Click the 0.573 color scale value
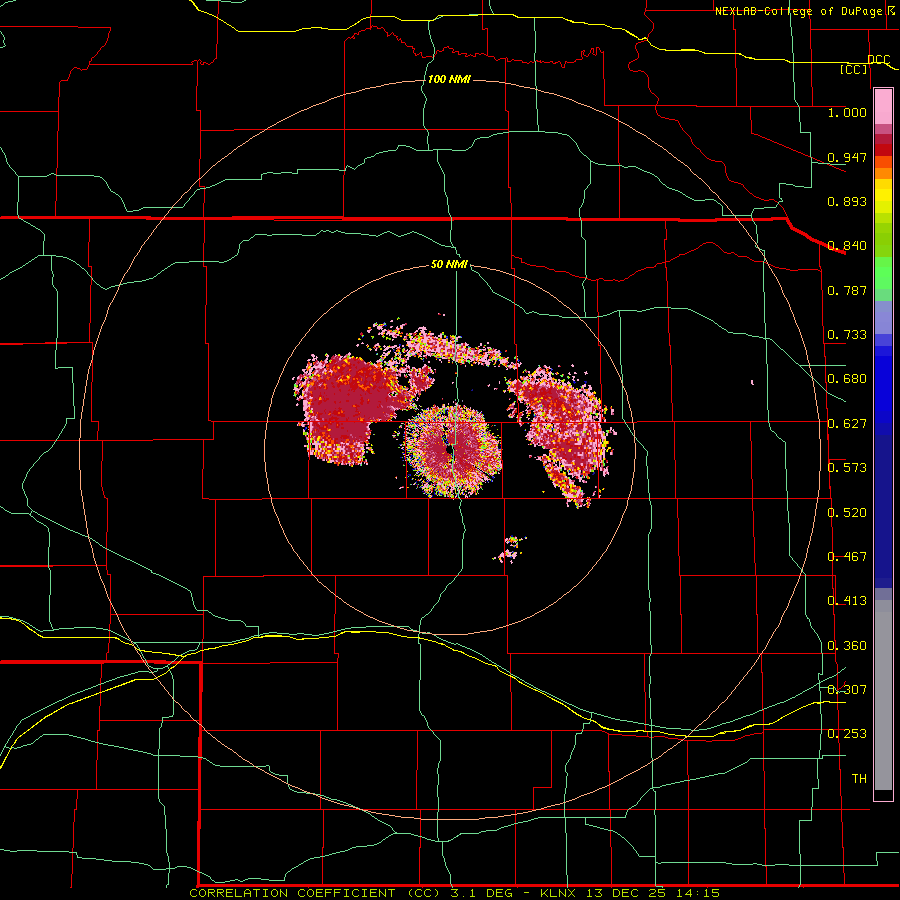This screenshot has height=900, width=900. pyautogui.click(x=847, y=468)
